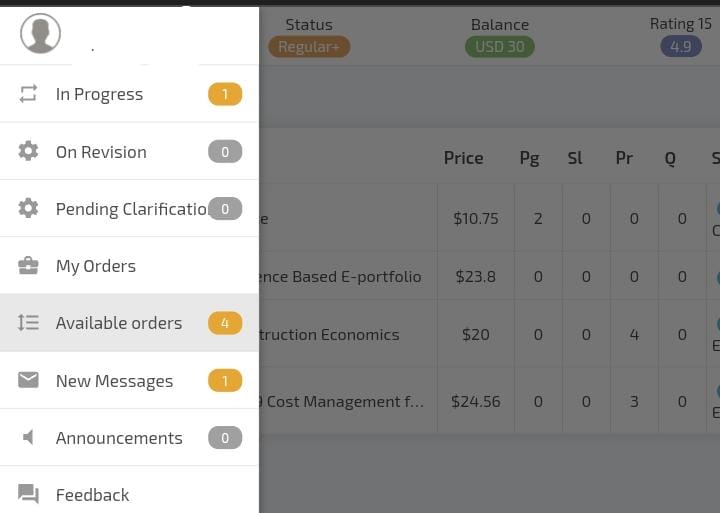The image size is (720, 513).
Task: Click the Announcements zero count badge
Action: 225,438
